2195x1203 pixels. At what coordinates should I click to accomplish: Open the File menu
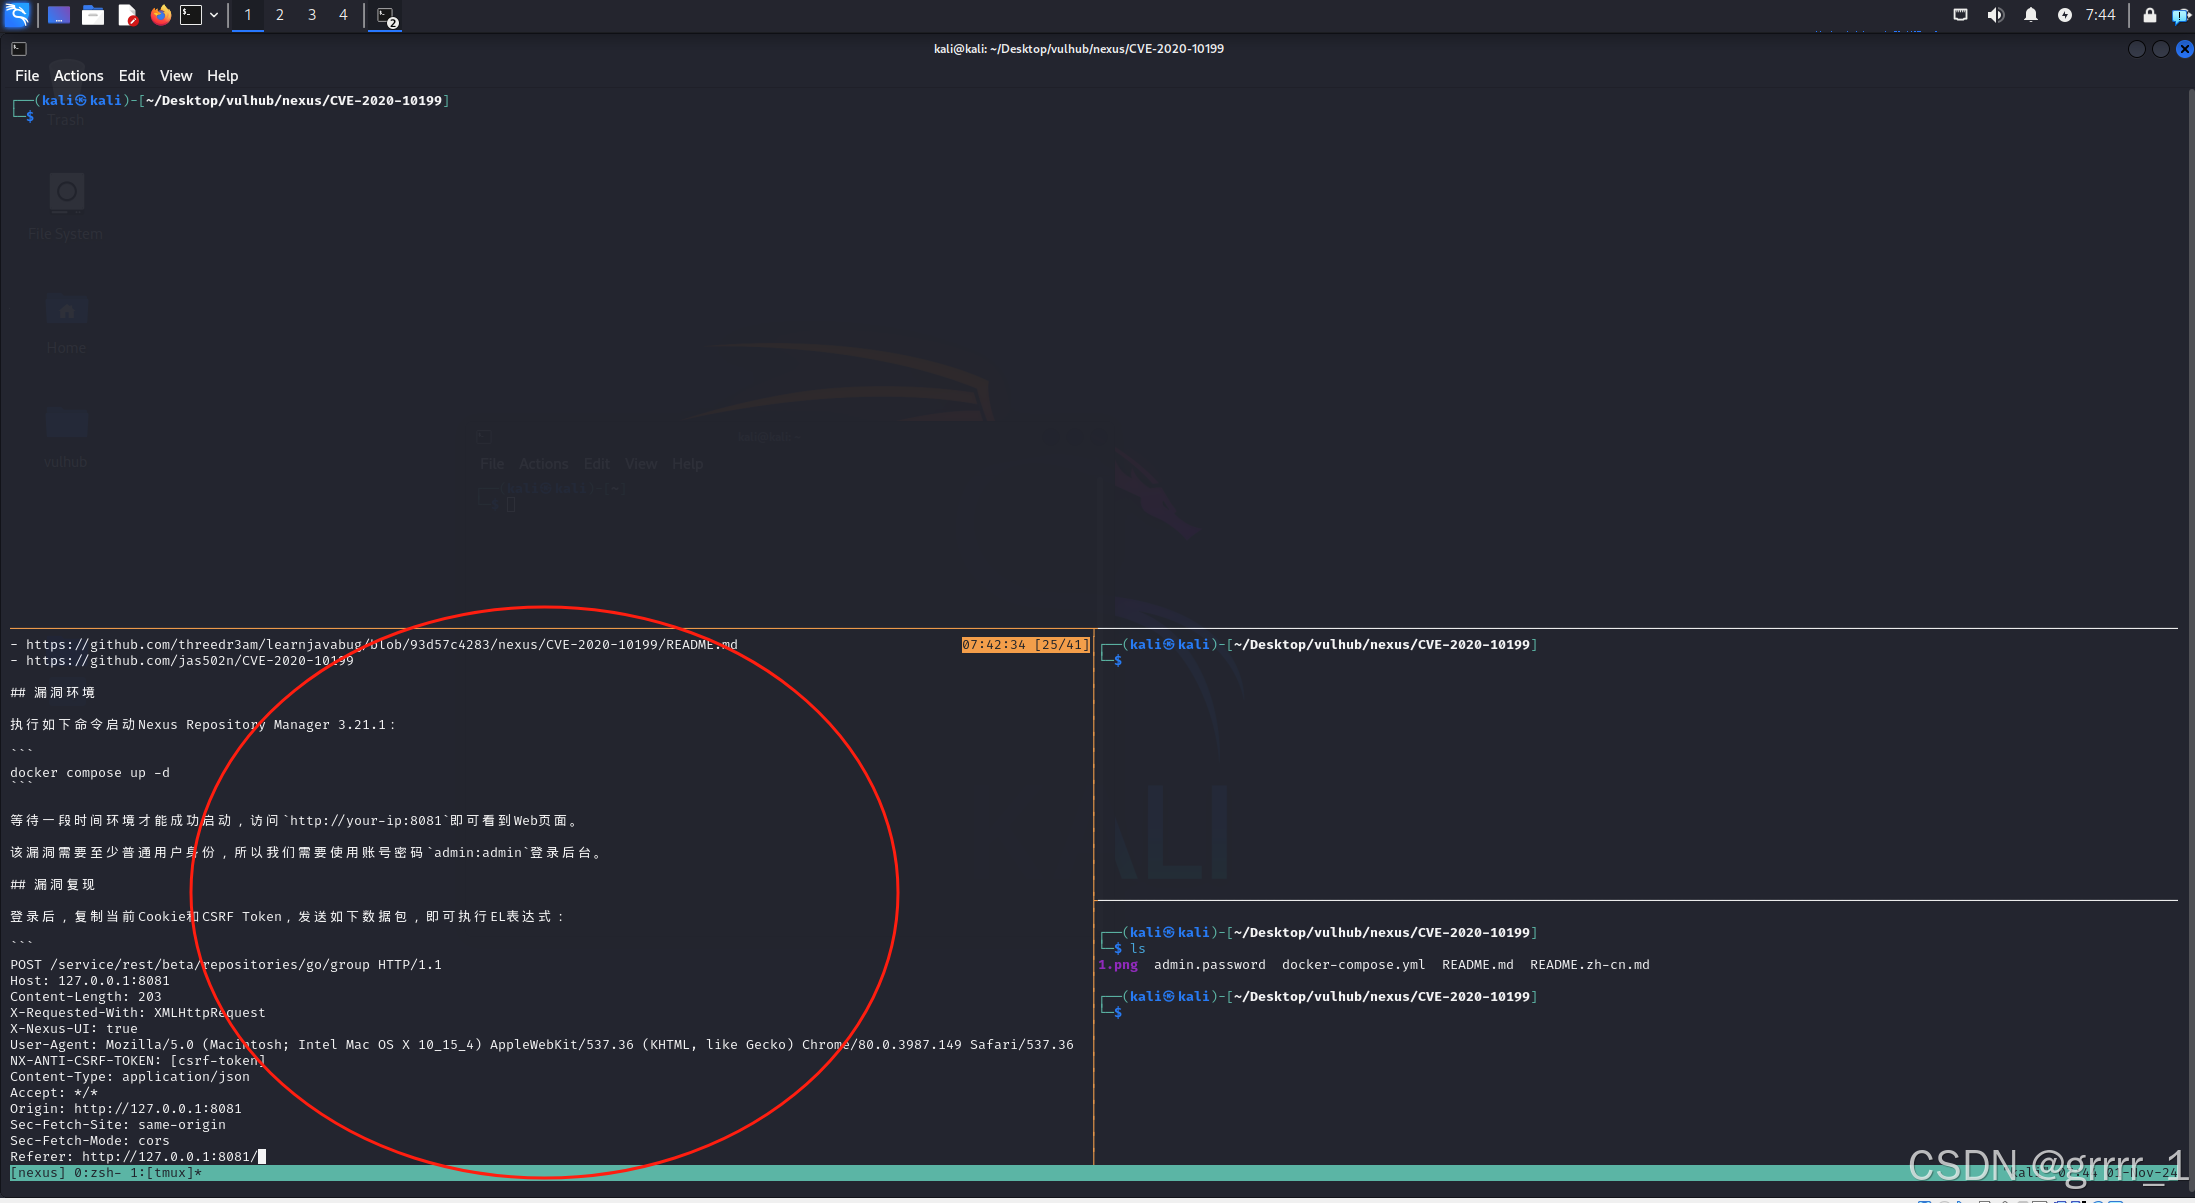(x=27, y=76)
